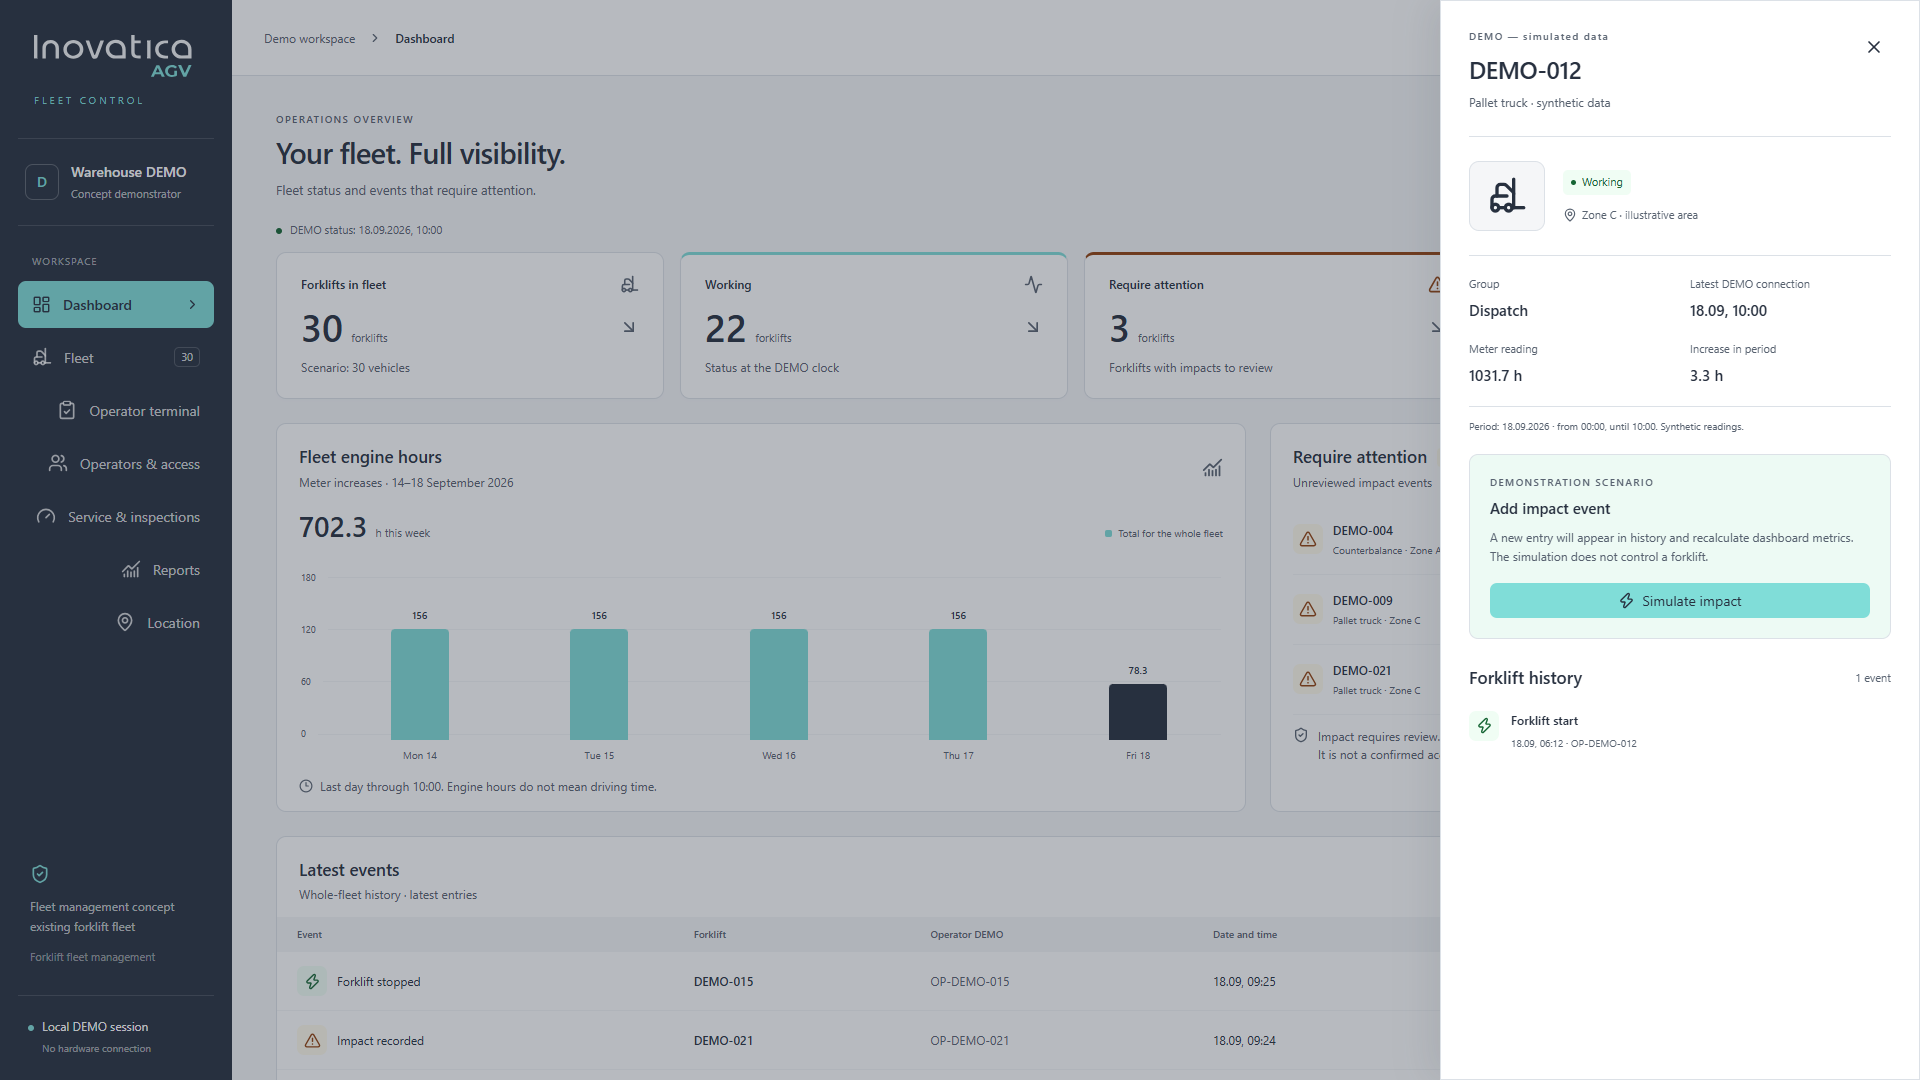Click the Operator terminal clipboard icon
The width and height of the screenshot is (1920, 1080).
click(x=67, y=411)
